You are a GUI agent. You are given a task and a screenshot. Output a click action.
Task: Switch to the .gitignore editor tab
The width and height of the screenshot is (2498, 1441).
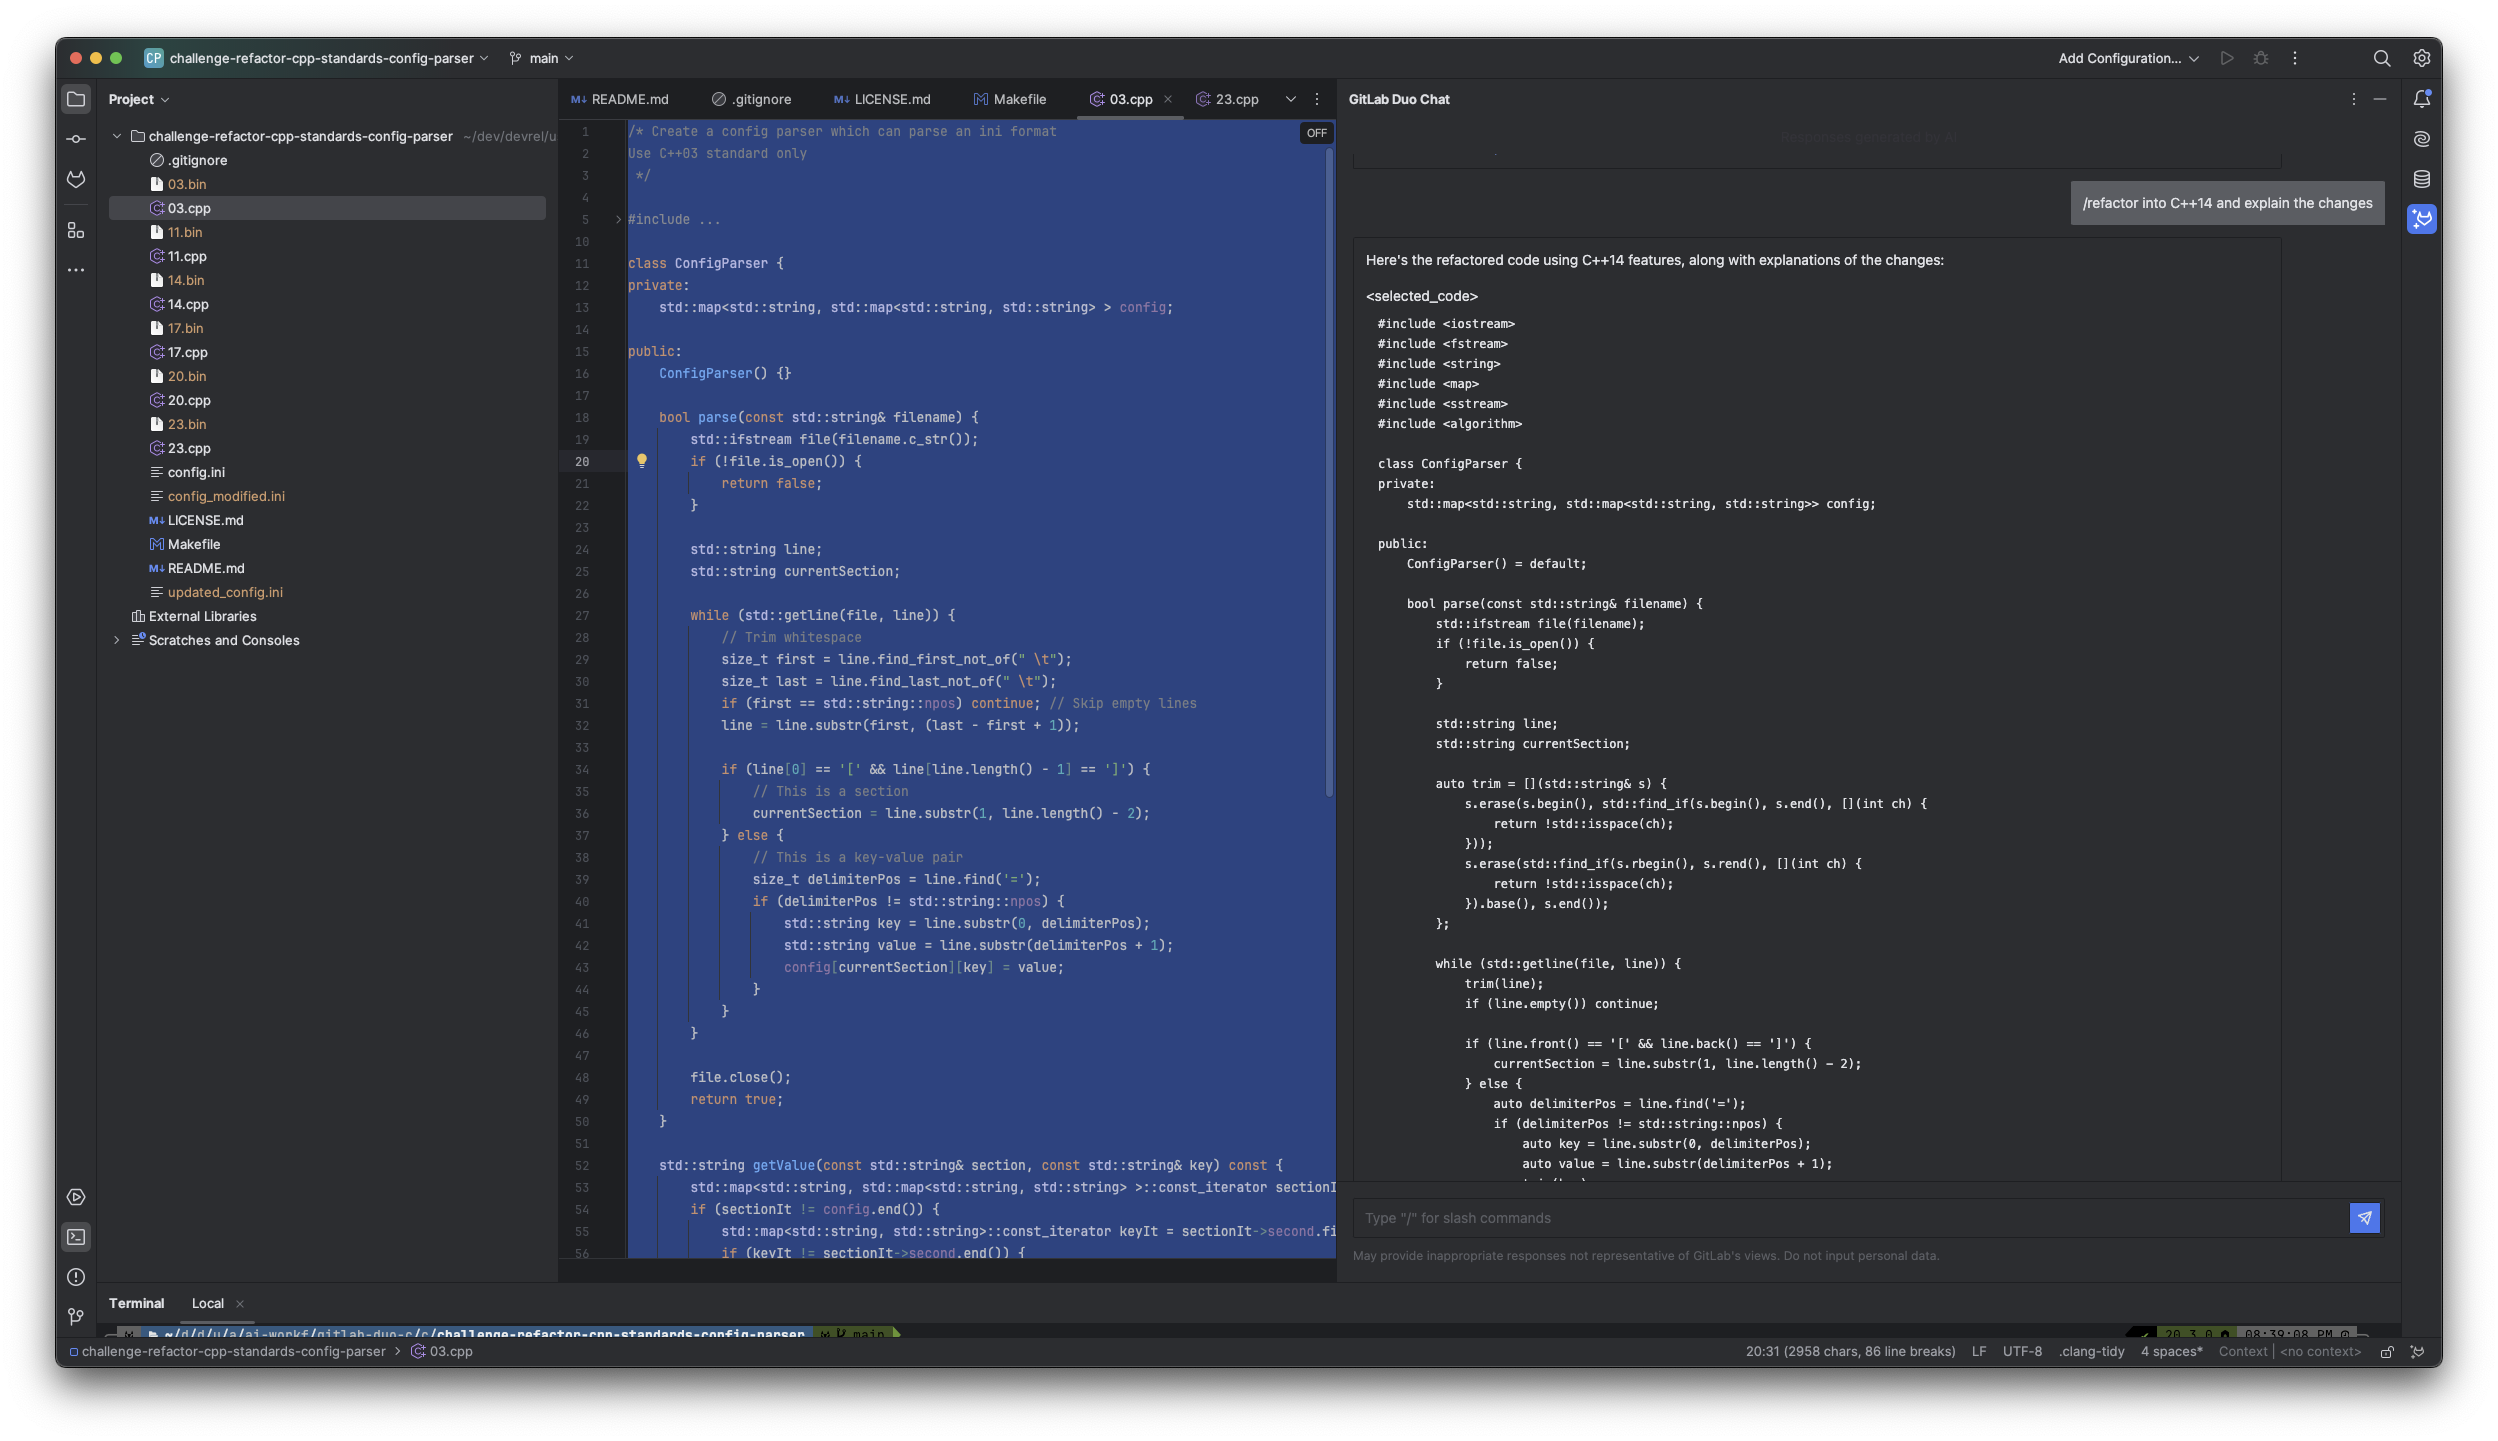752,99
